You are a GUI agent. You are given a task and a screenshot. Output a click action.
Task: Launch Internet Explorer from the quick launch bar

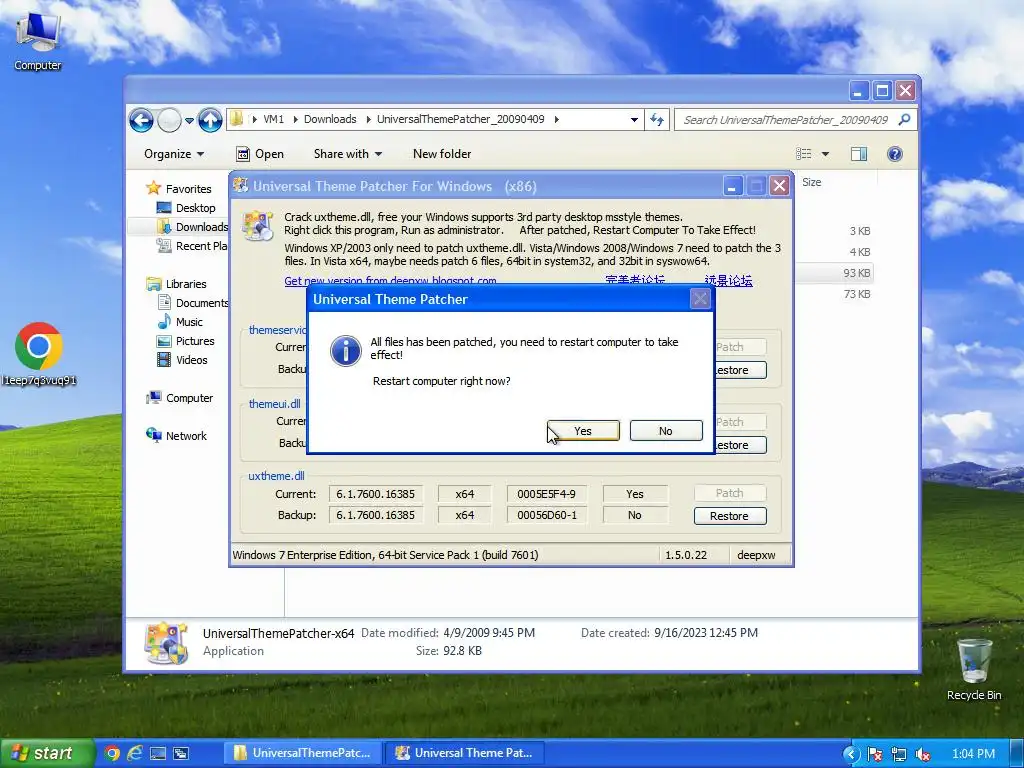tap(135, 754)
